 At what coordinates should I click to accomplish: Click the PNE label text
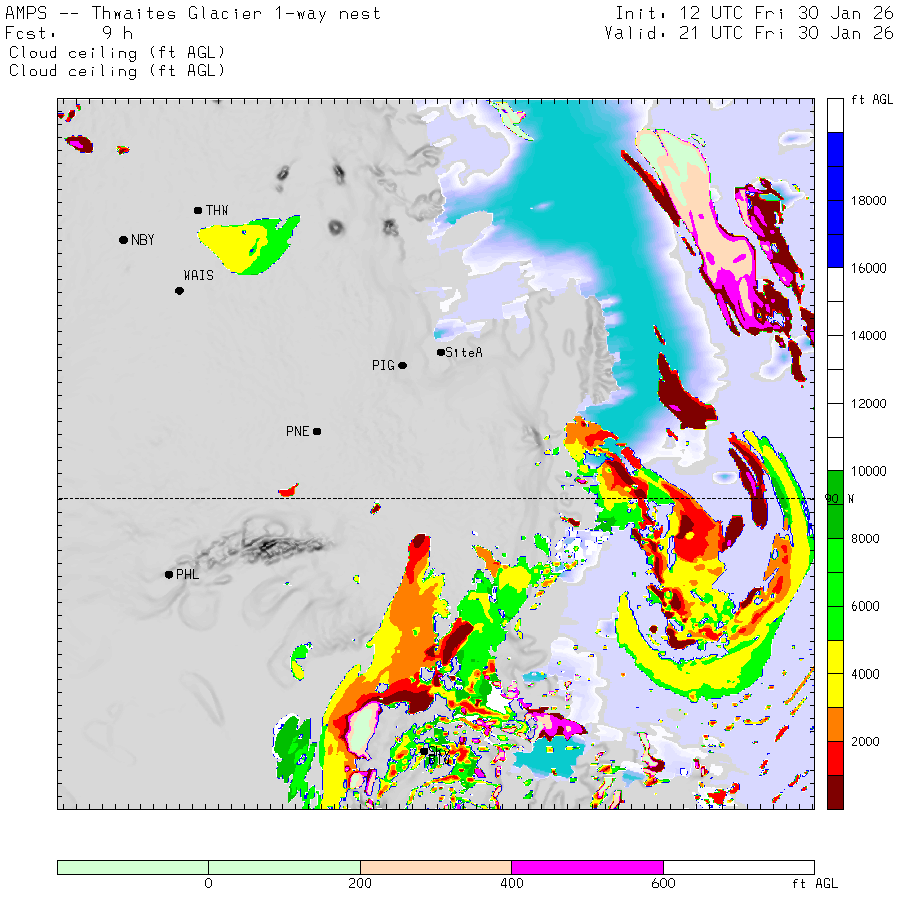pos(298,431)
